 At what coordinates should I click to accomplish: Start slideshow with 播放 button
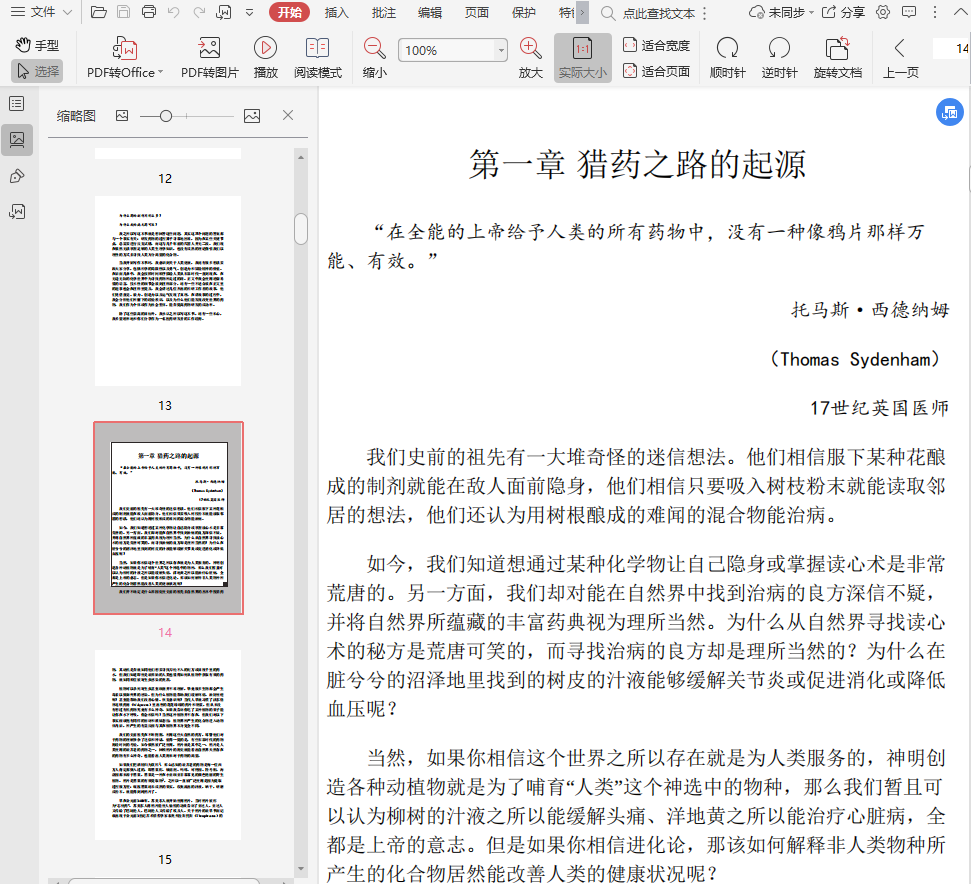(x=265, y=48)
